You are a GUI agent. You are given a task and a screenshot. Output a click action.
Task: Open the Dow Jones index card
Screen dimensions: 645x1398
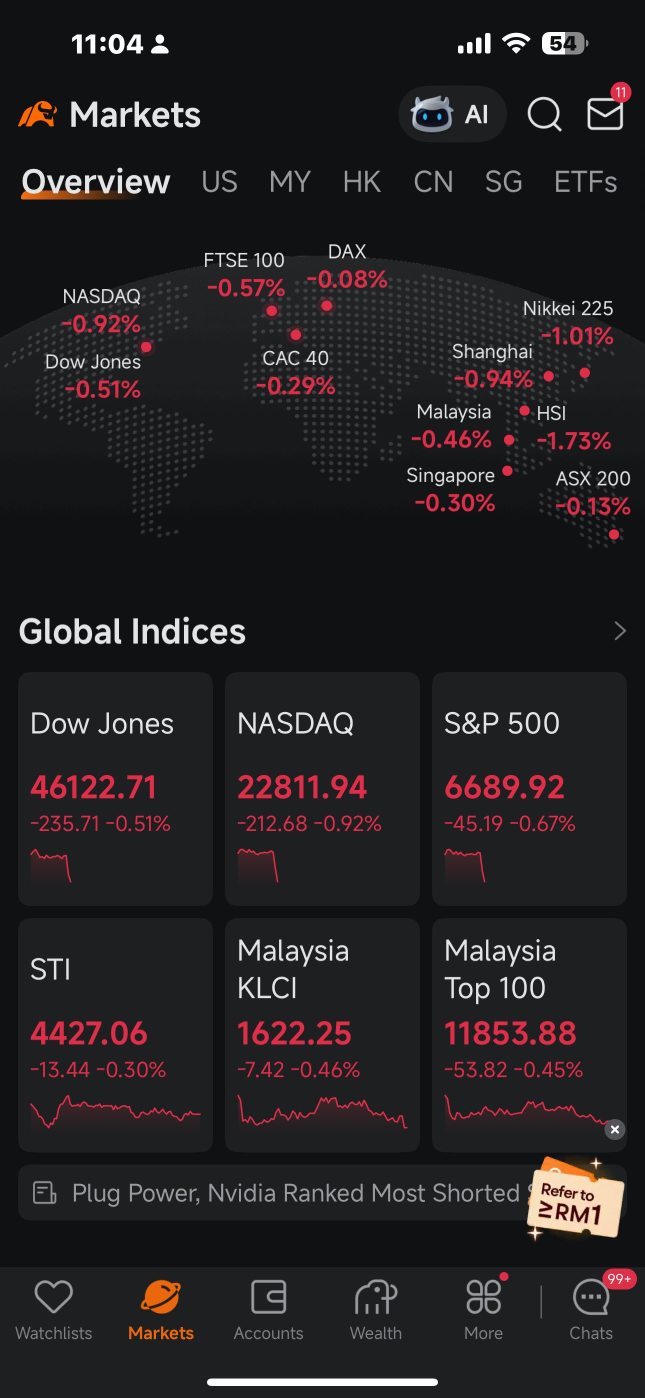pos(115,788)
